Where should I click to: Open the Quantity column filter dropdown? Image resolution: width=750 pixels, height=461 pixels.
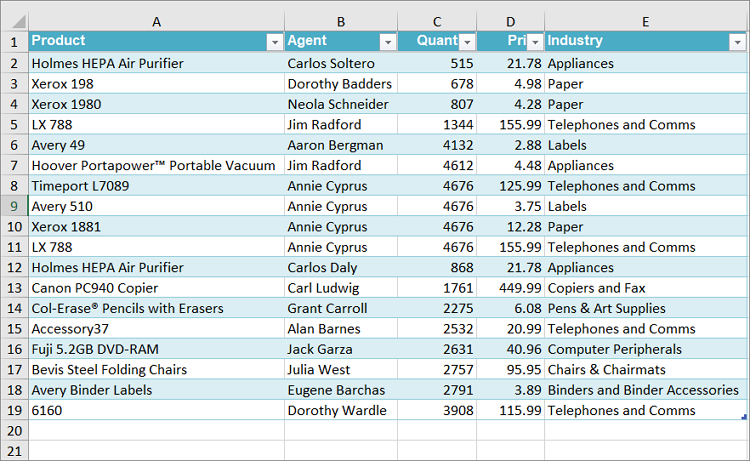pyautogui.click(x=467, y=43)
